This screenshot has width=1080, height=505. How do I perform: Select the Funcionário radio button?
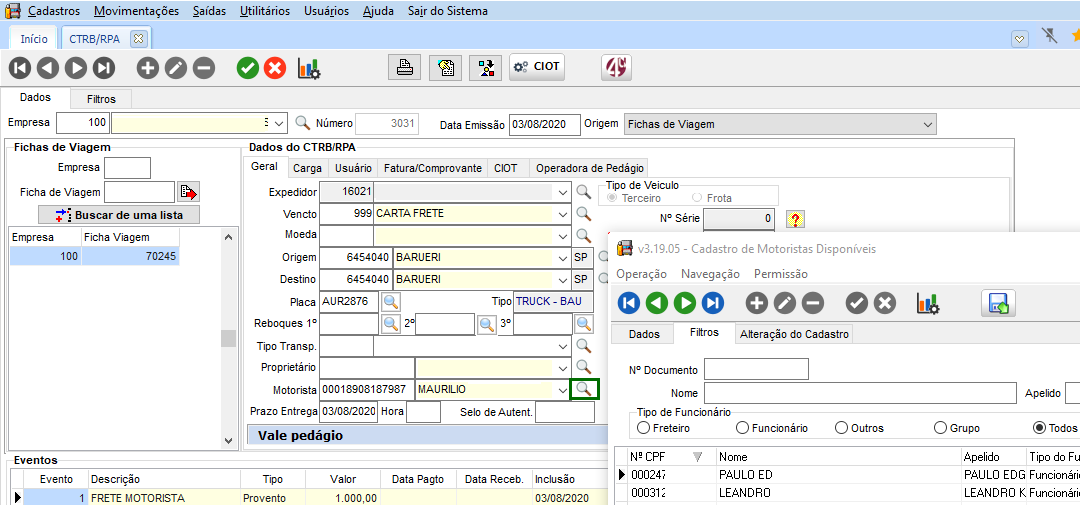click(742, 428)
